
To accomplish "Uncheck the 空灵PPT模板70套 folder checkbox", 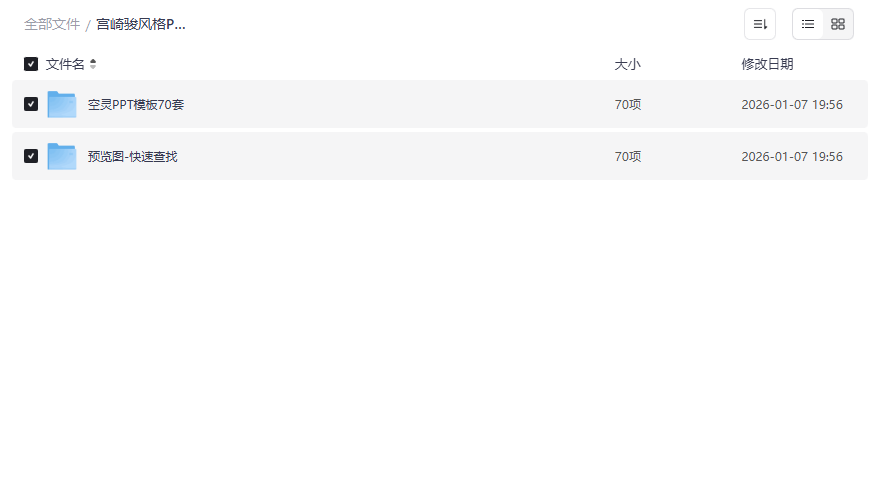I will pyautogui.click(x=31, y=104).
